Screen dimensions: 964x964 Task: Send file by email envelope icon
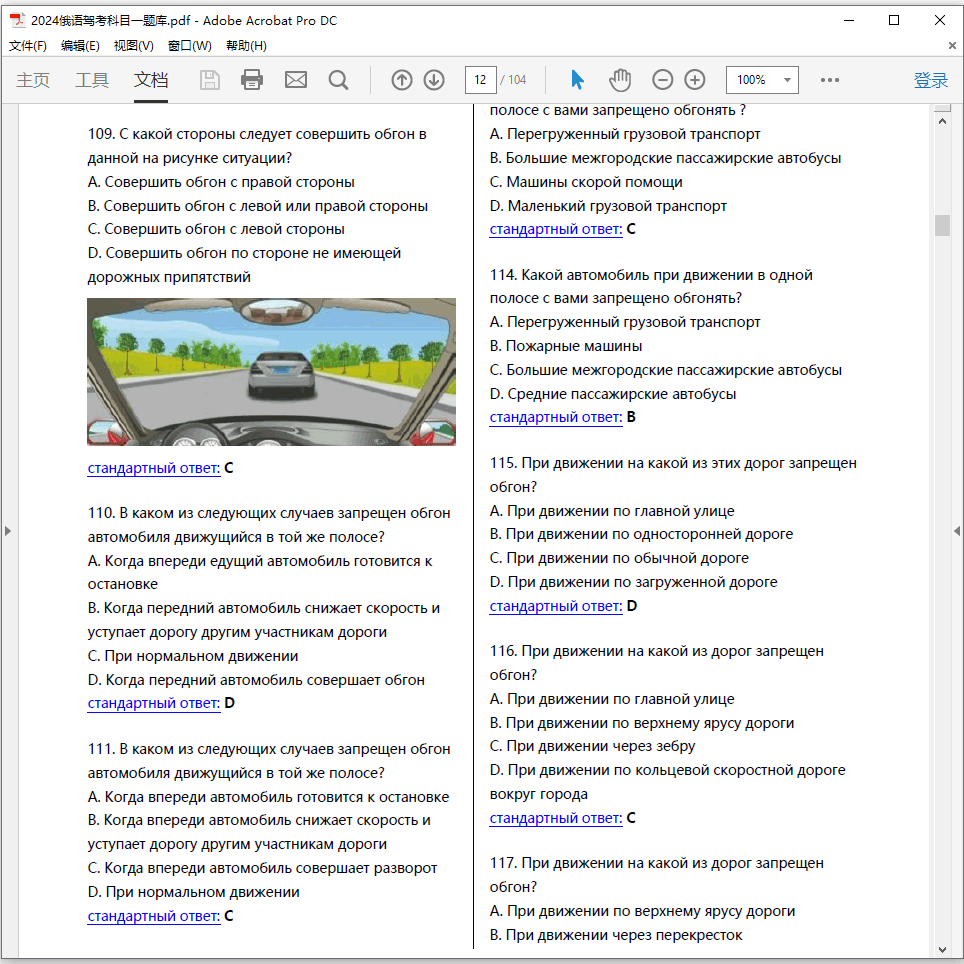tap(295, 80)
